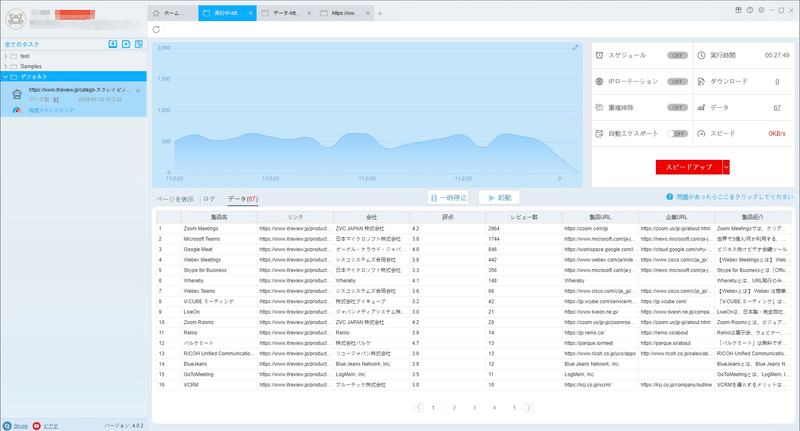The height and width of the screenshot is (431, 800).
Task: Click the データ数 67 link in sidebar
Action: click(56, 99)
